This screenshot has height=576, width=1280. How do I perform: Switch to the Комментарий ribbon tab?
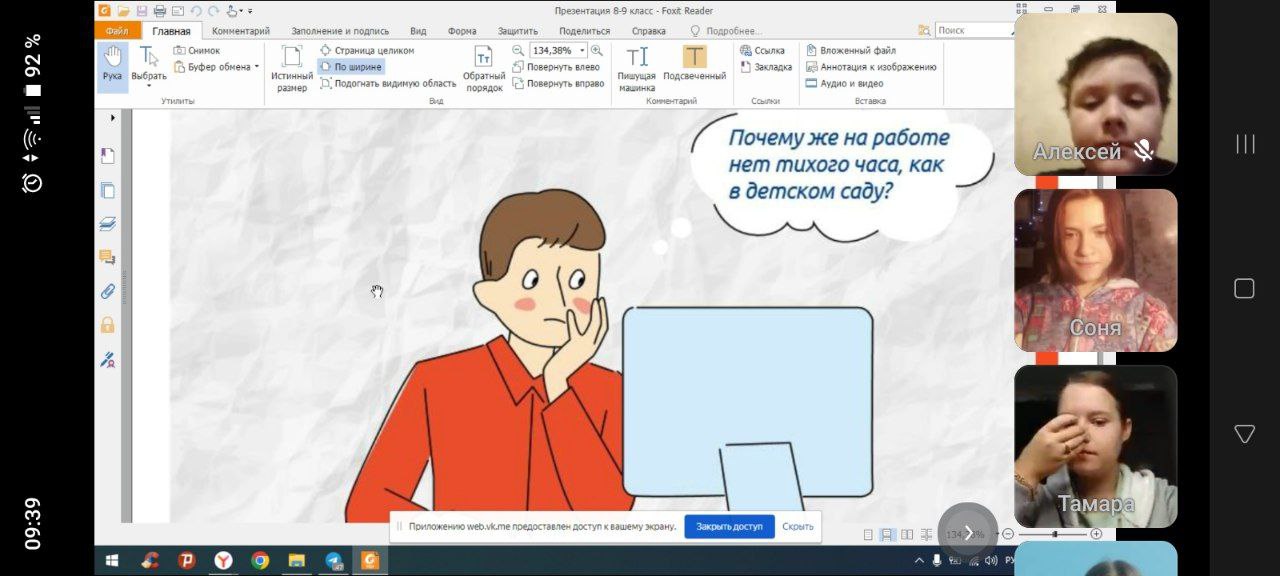(x=241, y=31)
